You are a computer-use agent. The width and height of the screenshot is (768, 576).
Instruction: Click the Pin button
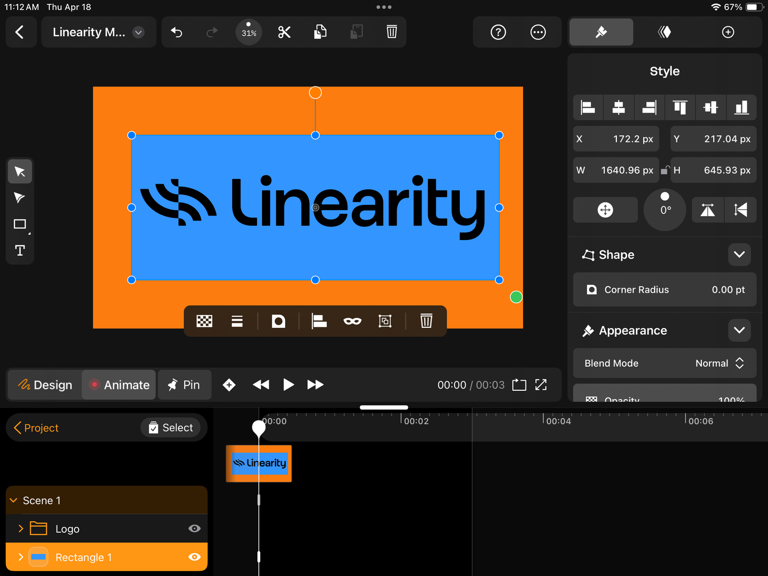pos(184,385)
